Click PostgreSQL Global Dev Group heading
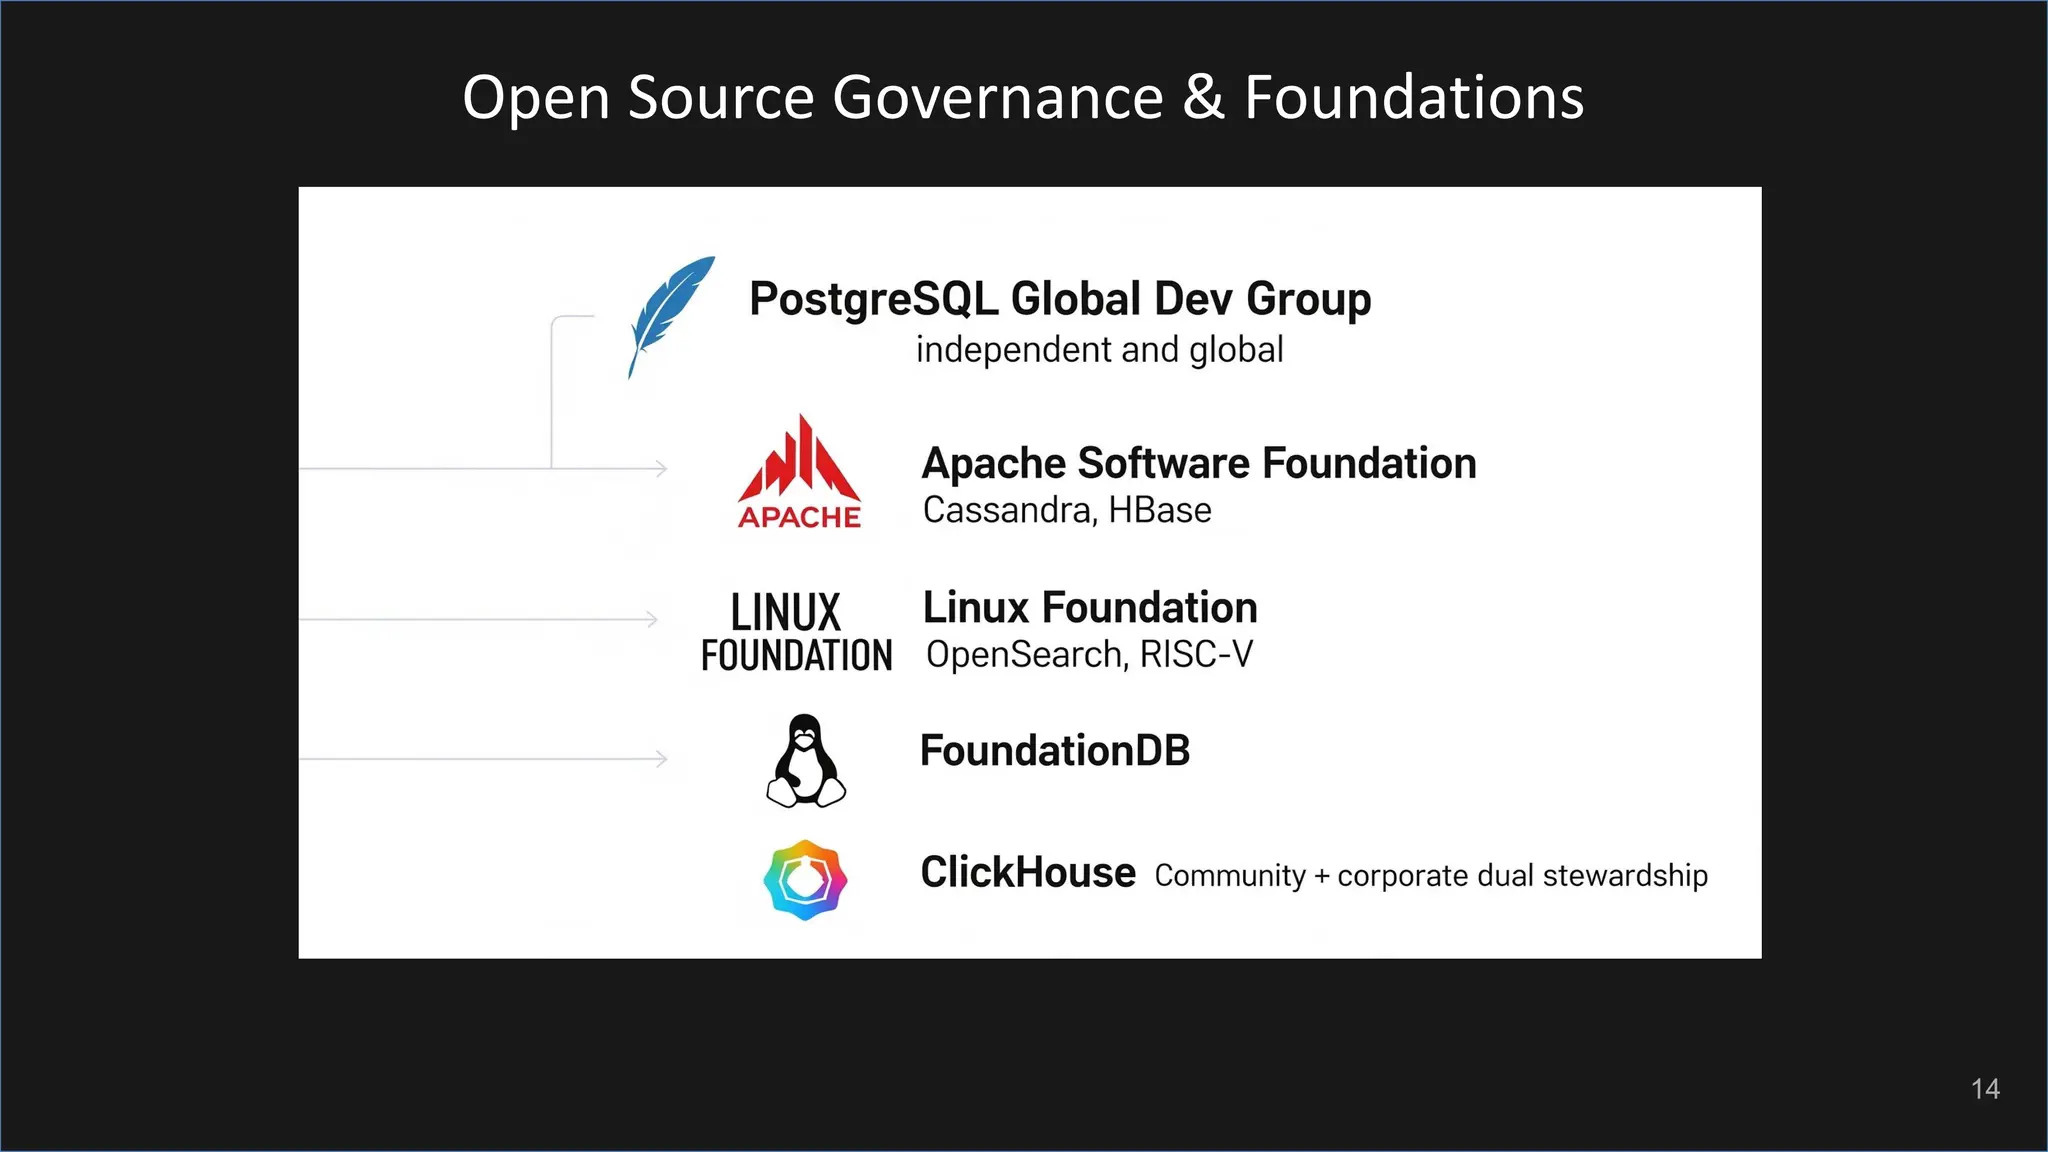This screenshot has width=2048, height=1152. [x=1060, y=299]
